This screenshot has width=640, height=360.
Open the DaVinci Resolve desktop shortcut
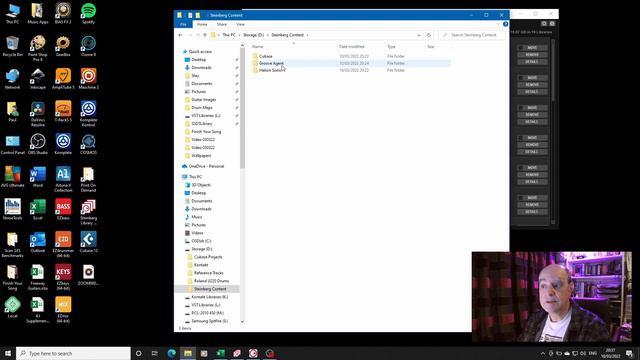tap(38, 114)
